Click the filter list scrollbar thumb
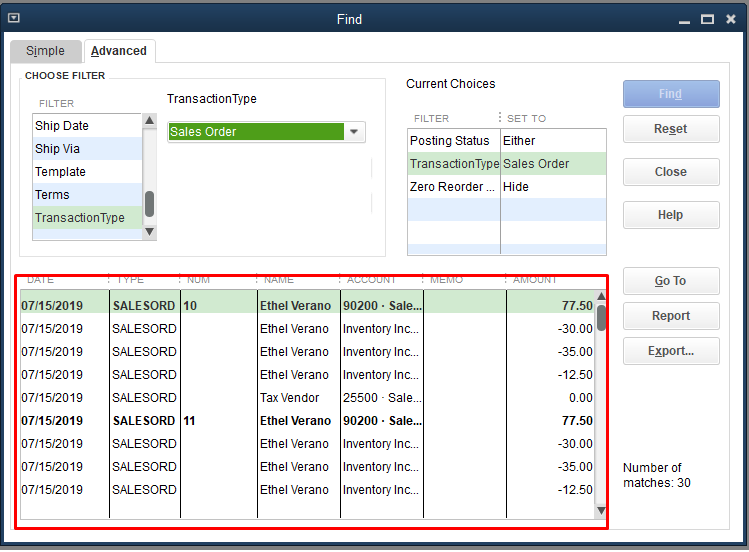Screen dimensions: 749x552 150,204
